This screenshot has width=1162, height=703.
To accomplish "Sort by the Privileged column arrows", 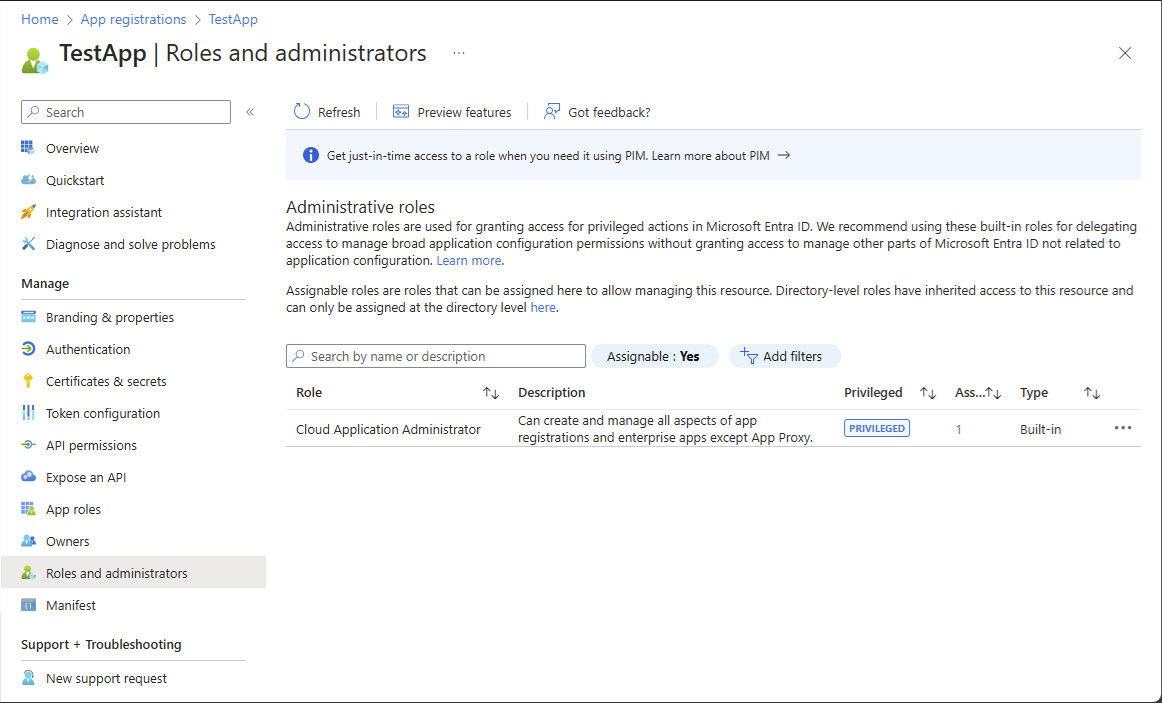I will [928, 393].
